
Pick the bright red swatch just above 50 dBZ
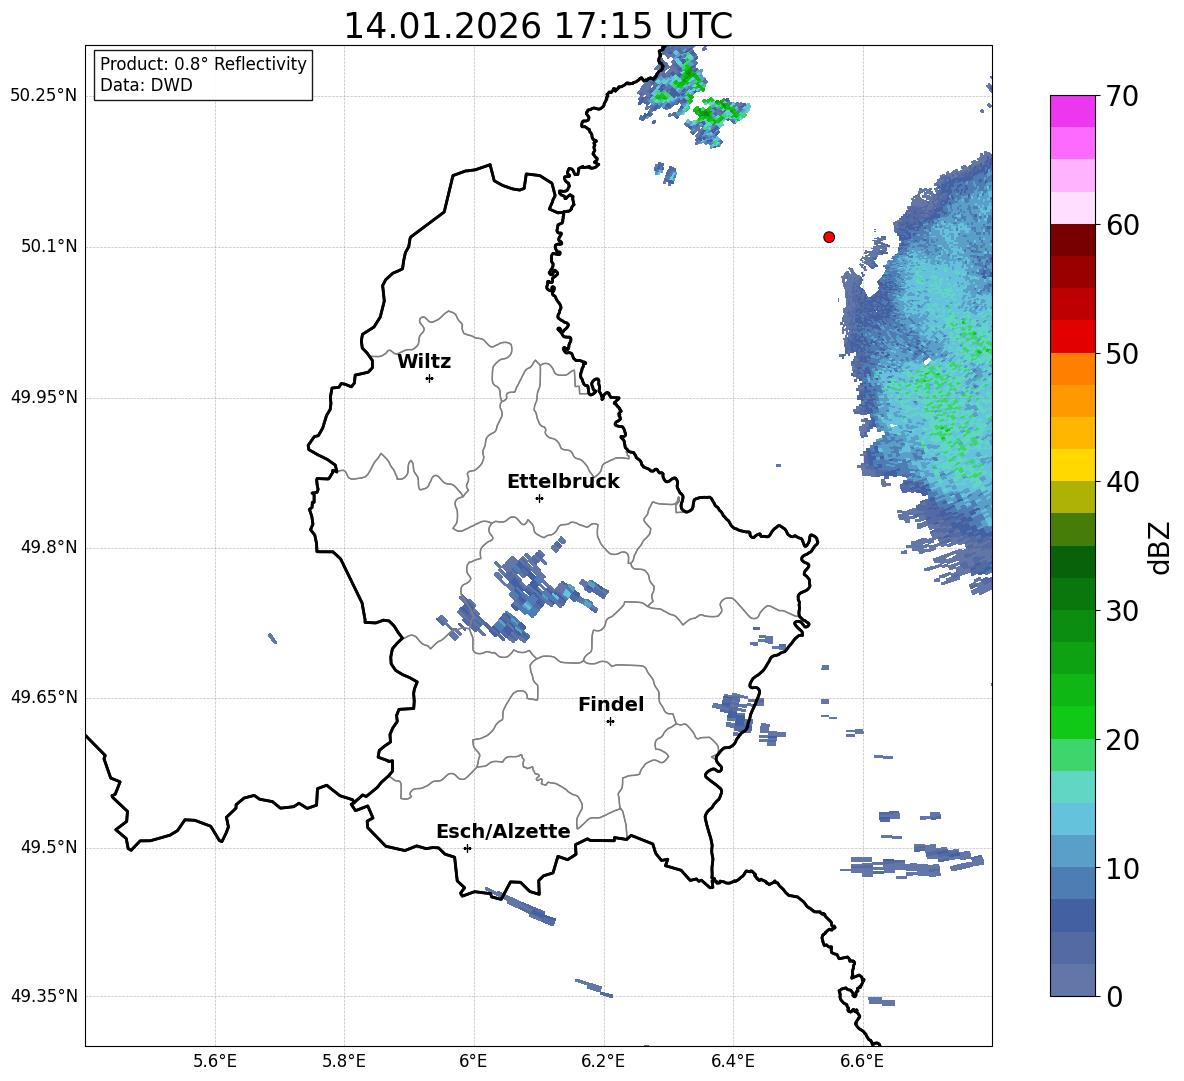point(1073,337)
